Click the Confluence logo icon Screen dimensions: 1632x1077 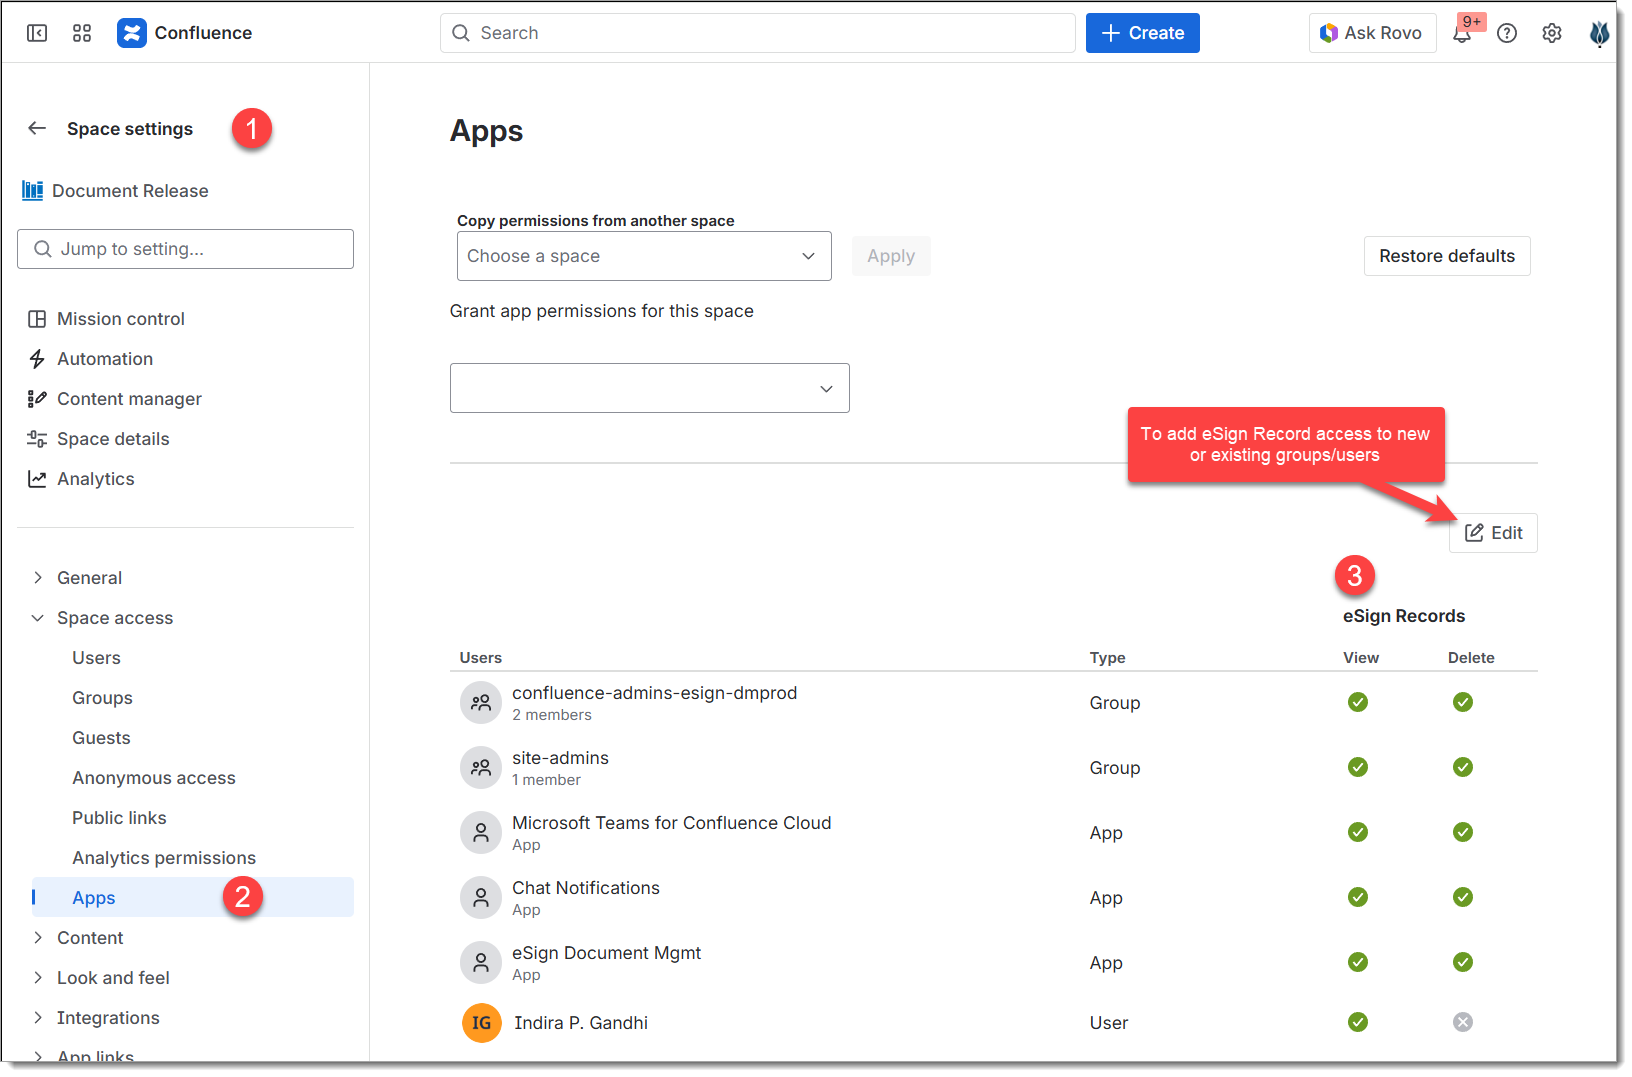pyautogui.click(x=131, y=33)
